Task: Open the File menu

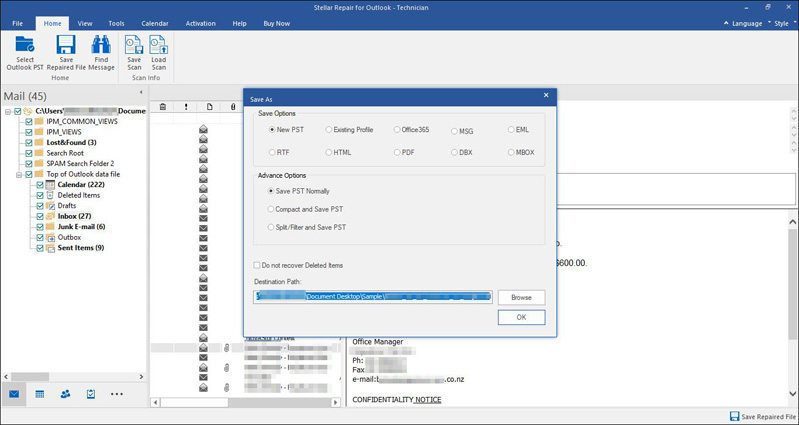Action: point(17,23)
